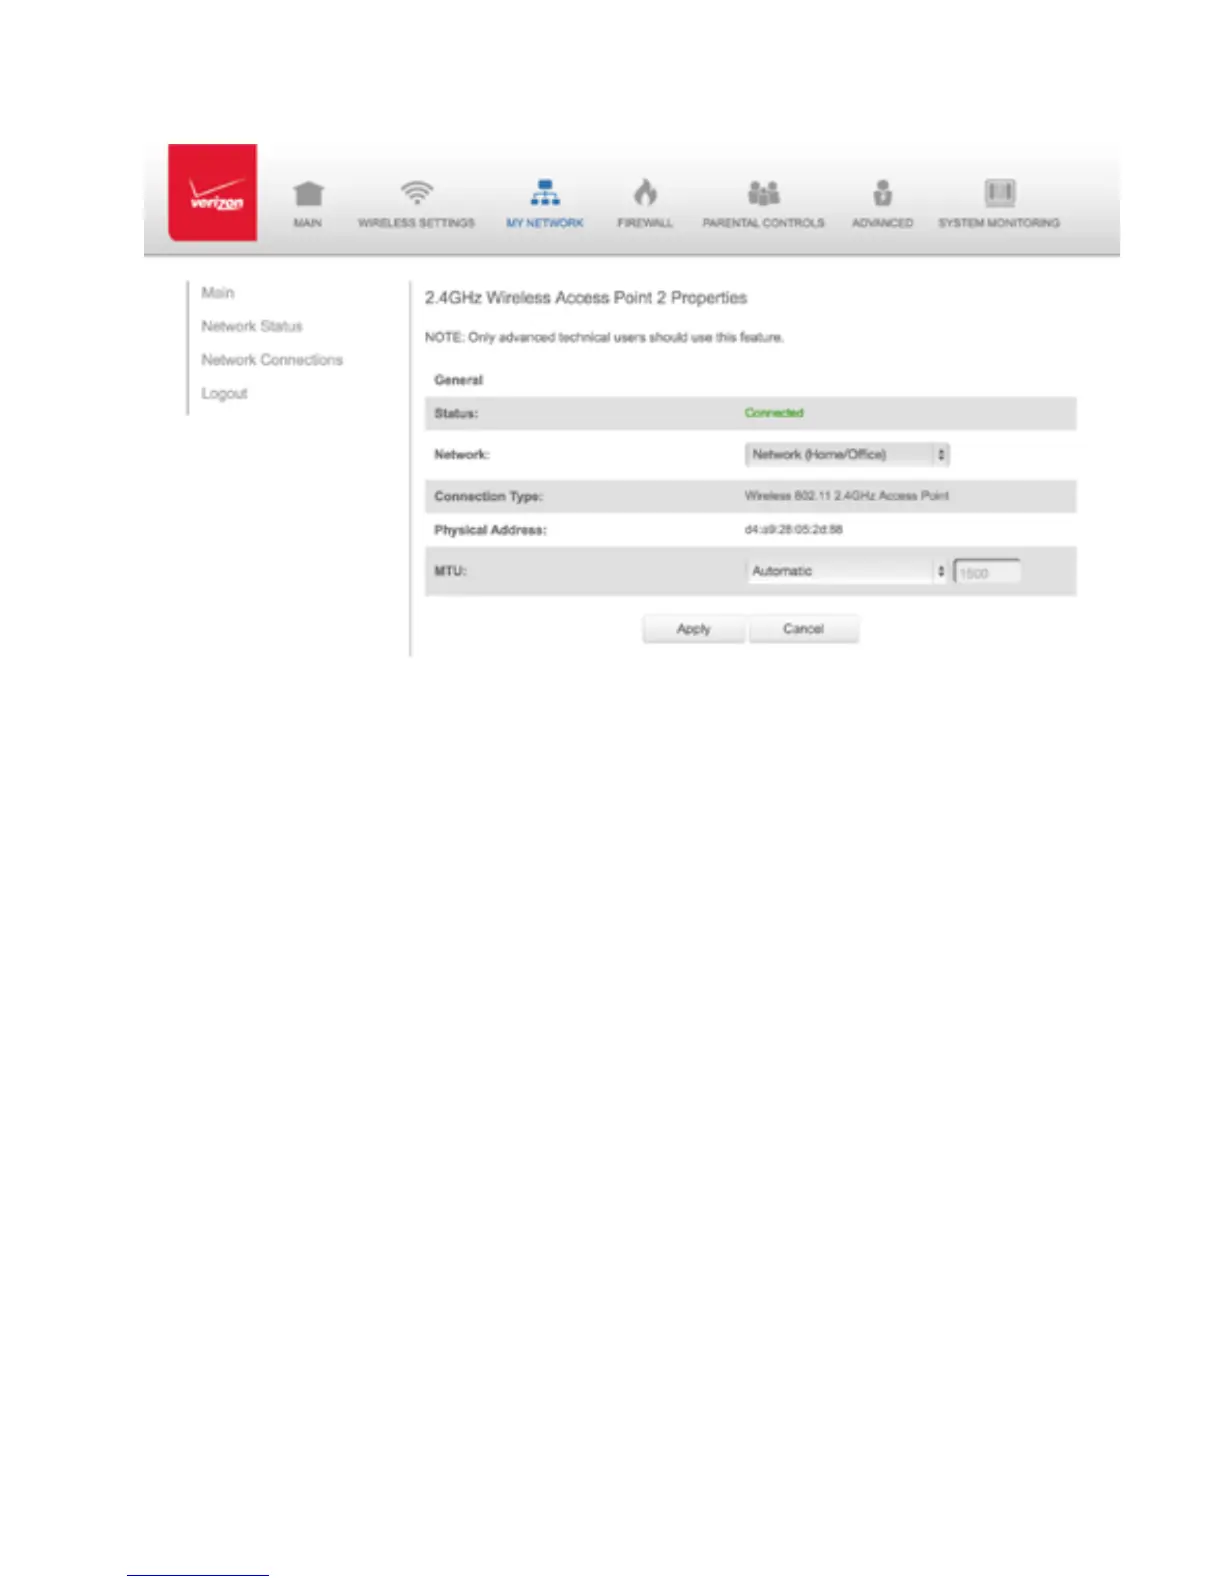The image size is (1224, 1584).
Task: Click the MAIN tab label
Action: 308,223
